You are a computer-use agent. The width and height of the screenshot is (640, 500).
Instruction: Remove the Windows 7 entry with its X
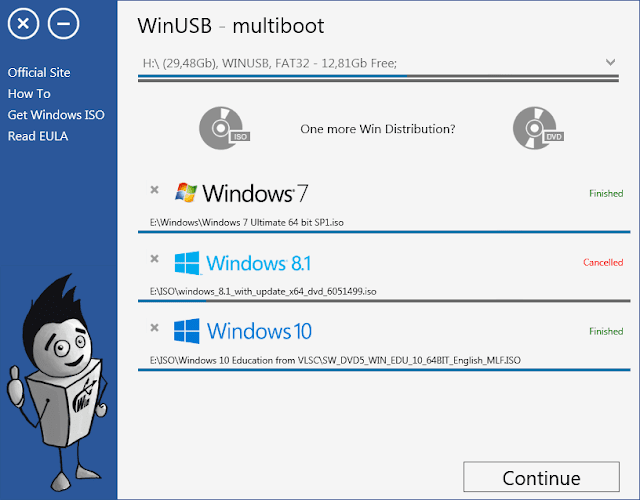154,189
